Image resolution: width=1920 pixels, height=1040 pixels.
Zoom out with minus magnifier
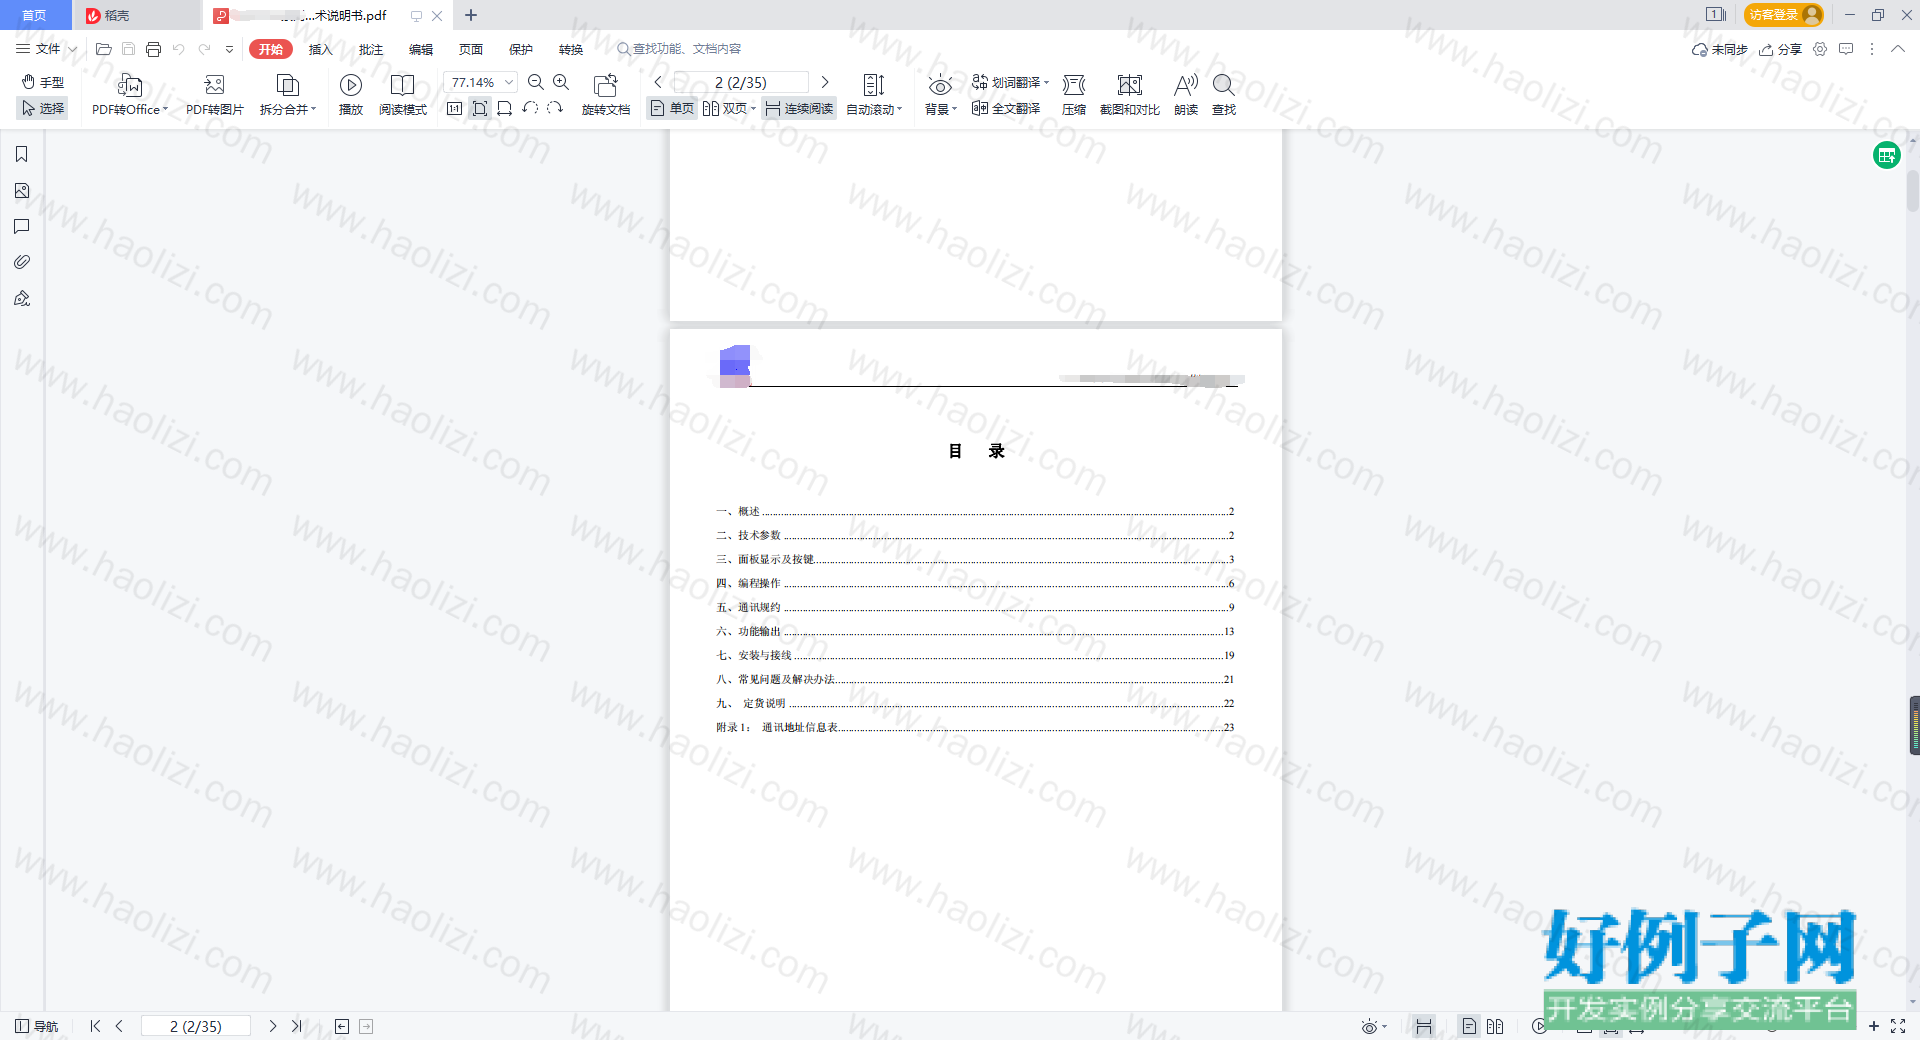coord(536,82)
